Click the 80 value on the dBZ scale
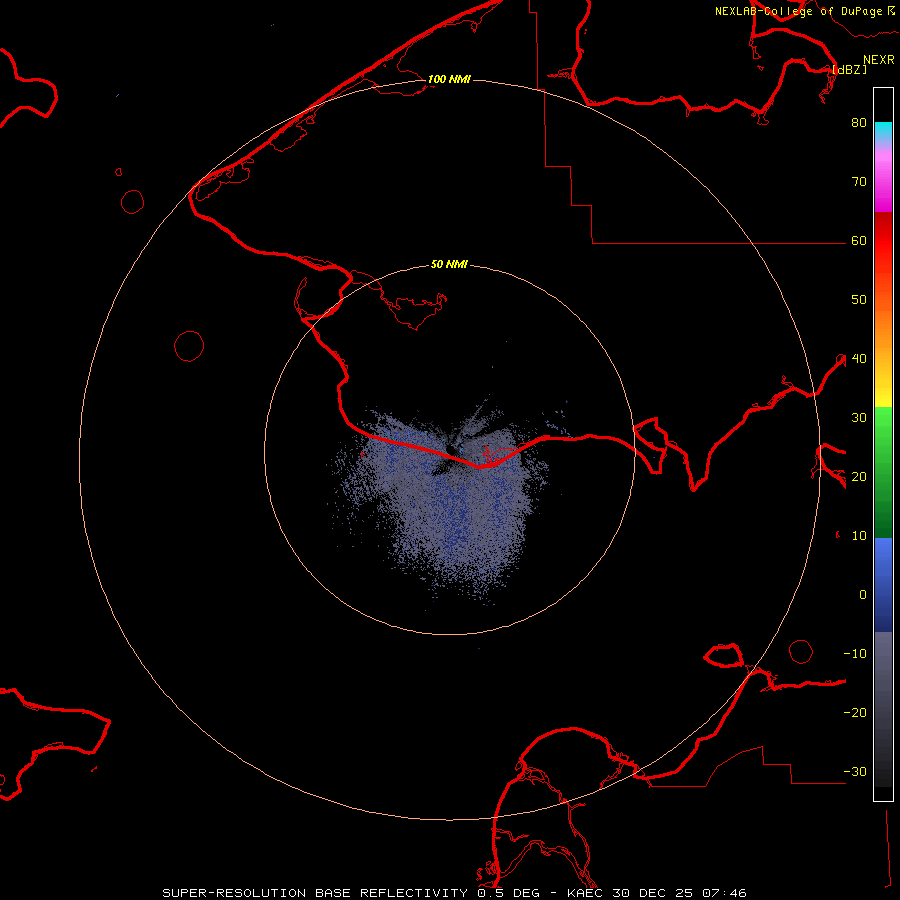This screenshot has height=900, width=900. 859,123
